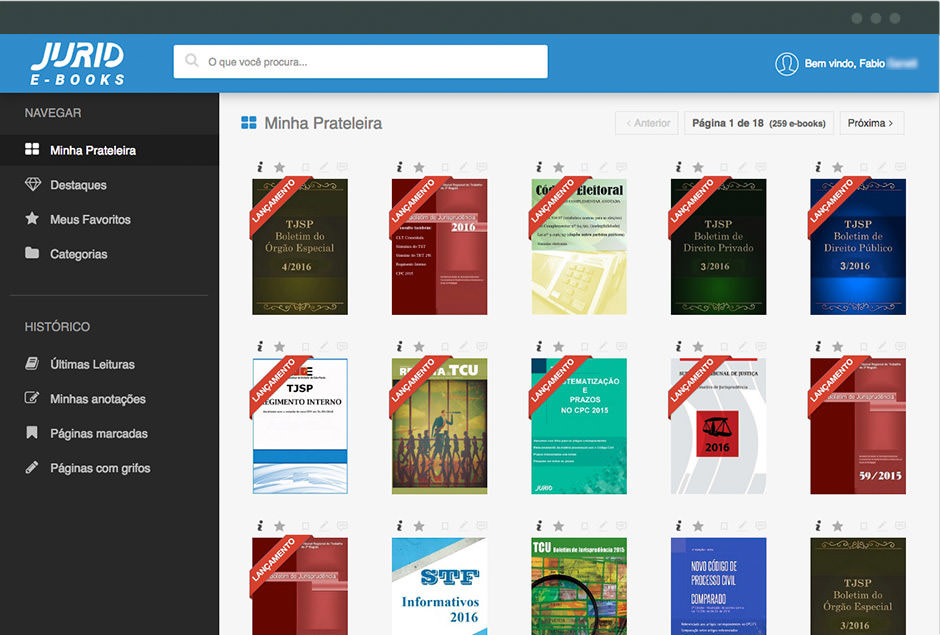Click the folder icon beside Categorias
940x635 pixels.
32,254
